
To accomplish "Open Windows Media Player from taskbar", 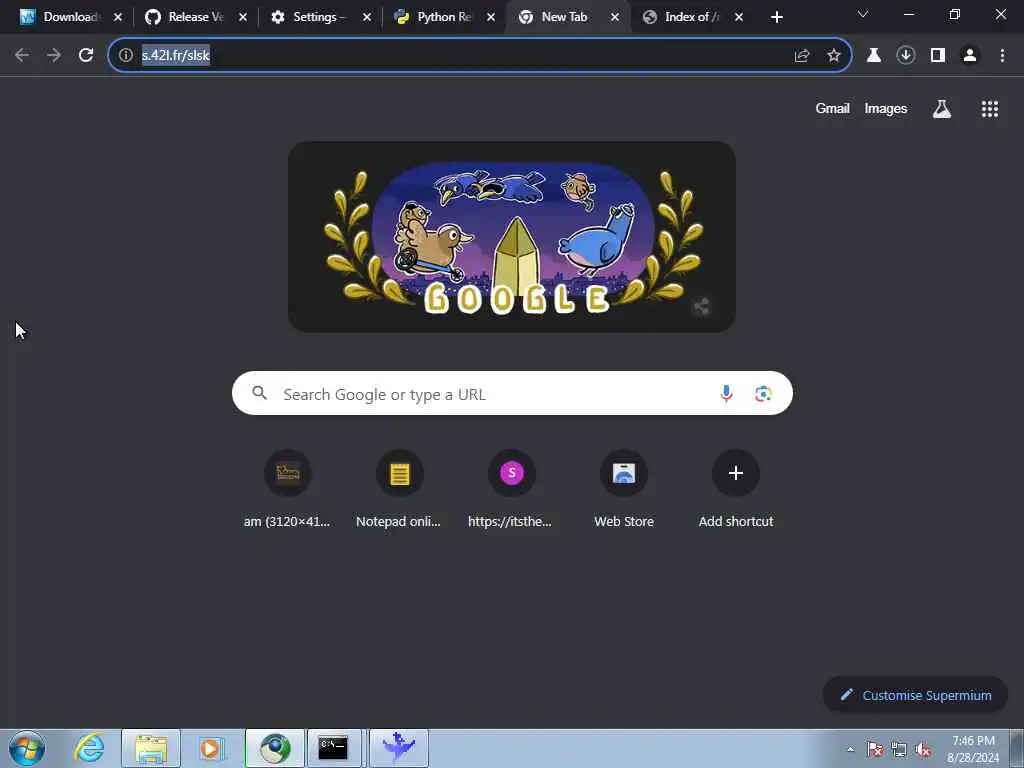I will point(211,748).
